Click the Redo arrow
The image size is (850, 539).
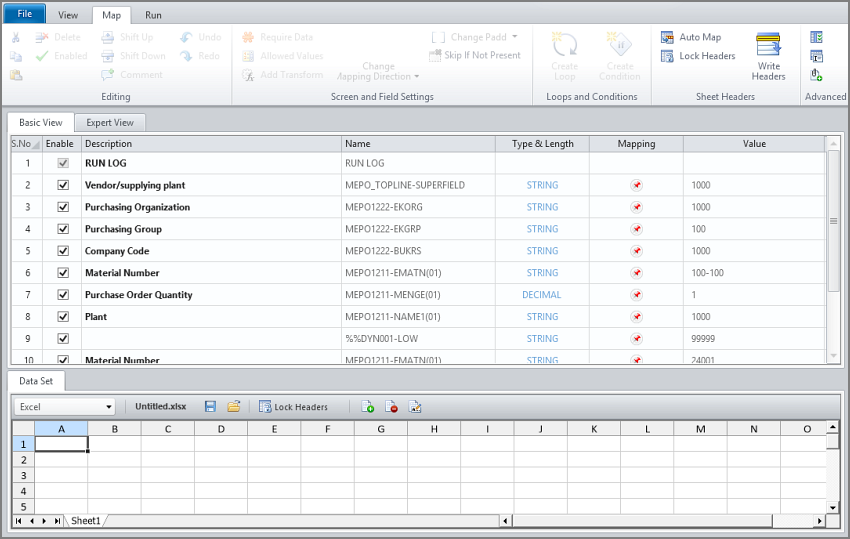200,56
